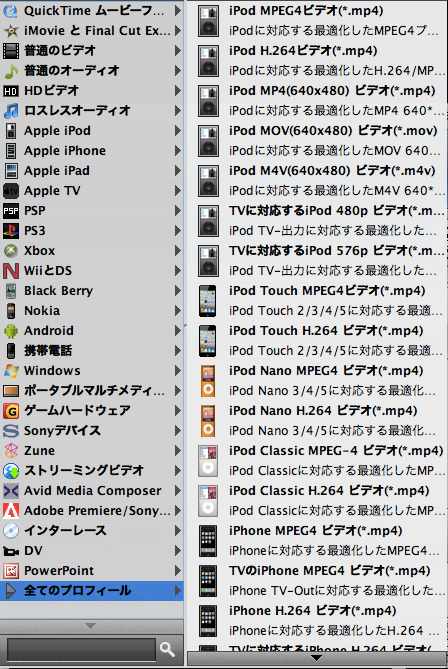448x669 pixels.
Task: Select the iPod MPEG4ビデオ(*.mp4) profile
Action: coord(318,20)
